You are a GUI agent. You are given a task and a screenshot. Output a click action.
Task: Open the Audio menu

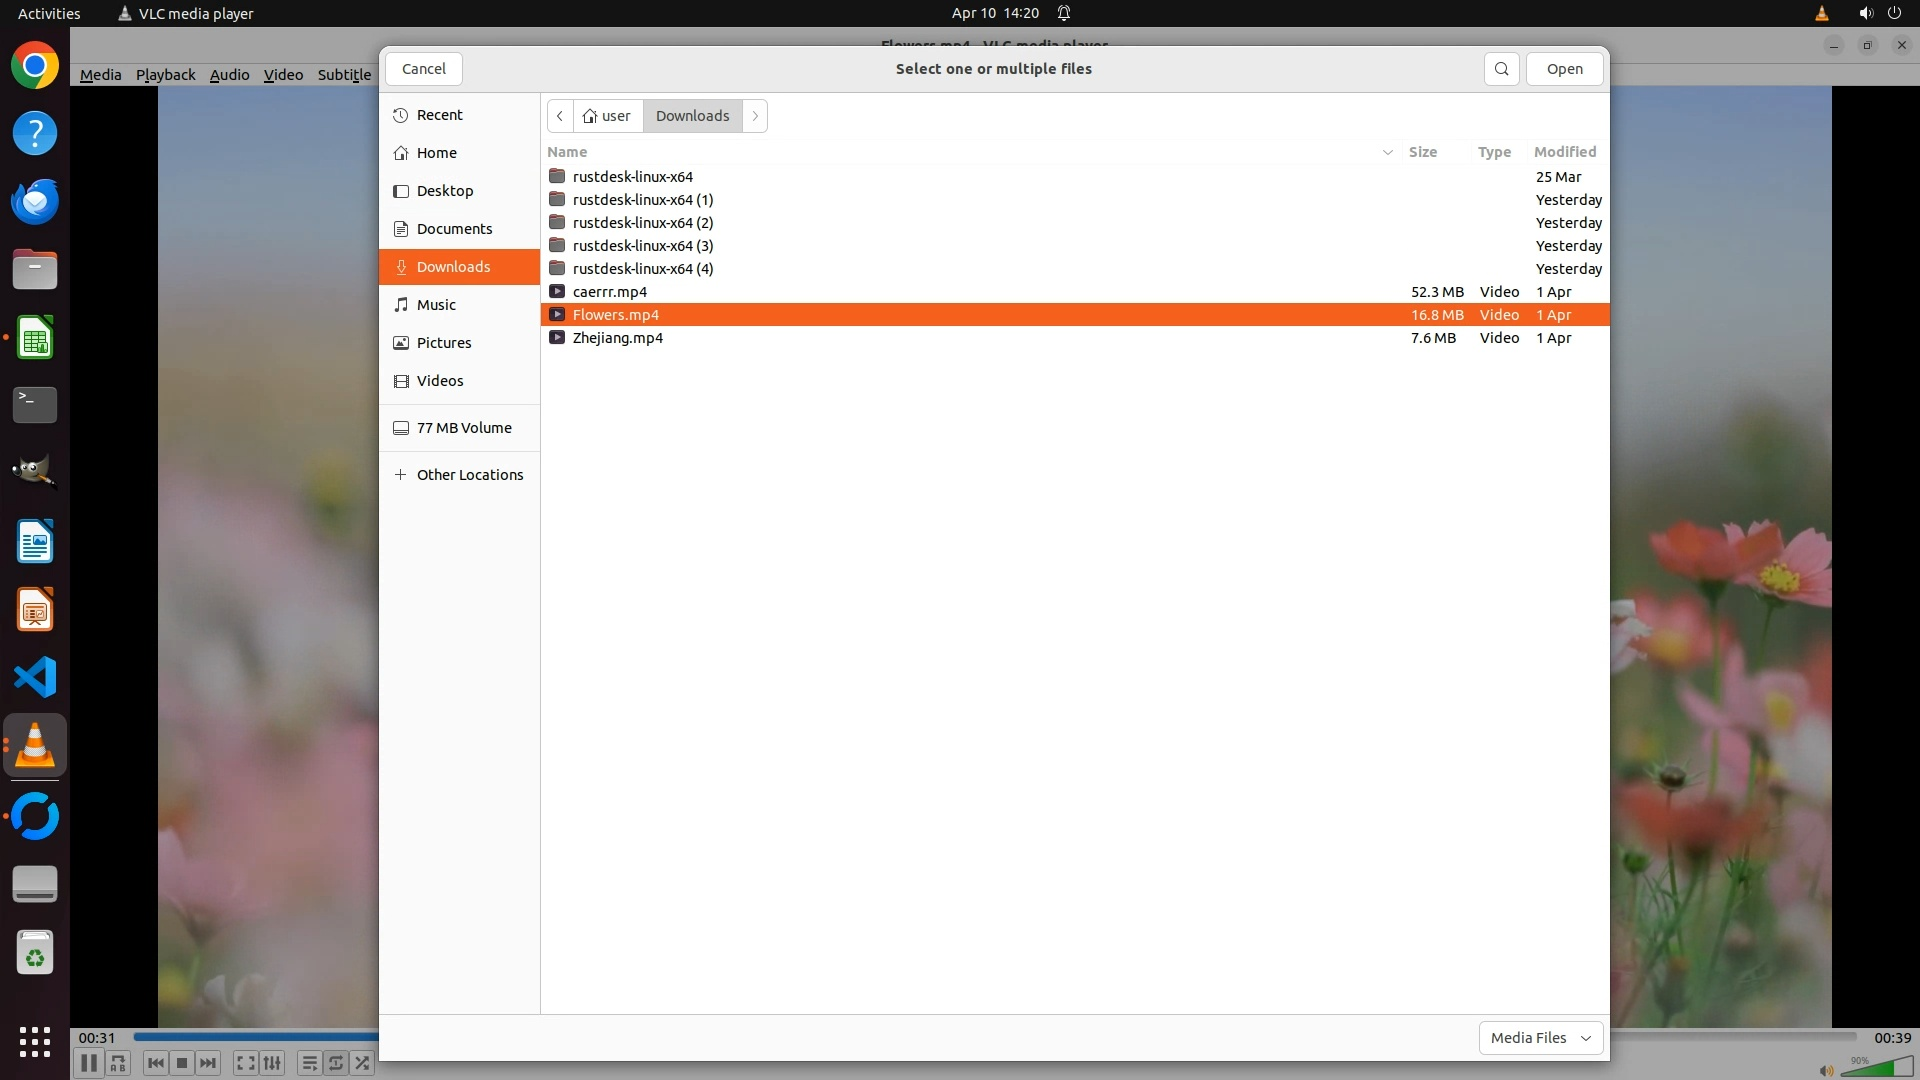click(x=229, y=75)
